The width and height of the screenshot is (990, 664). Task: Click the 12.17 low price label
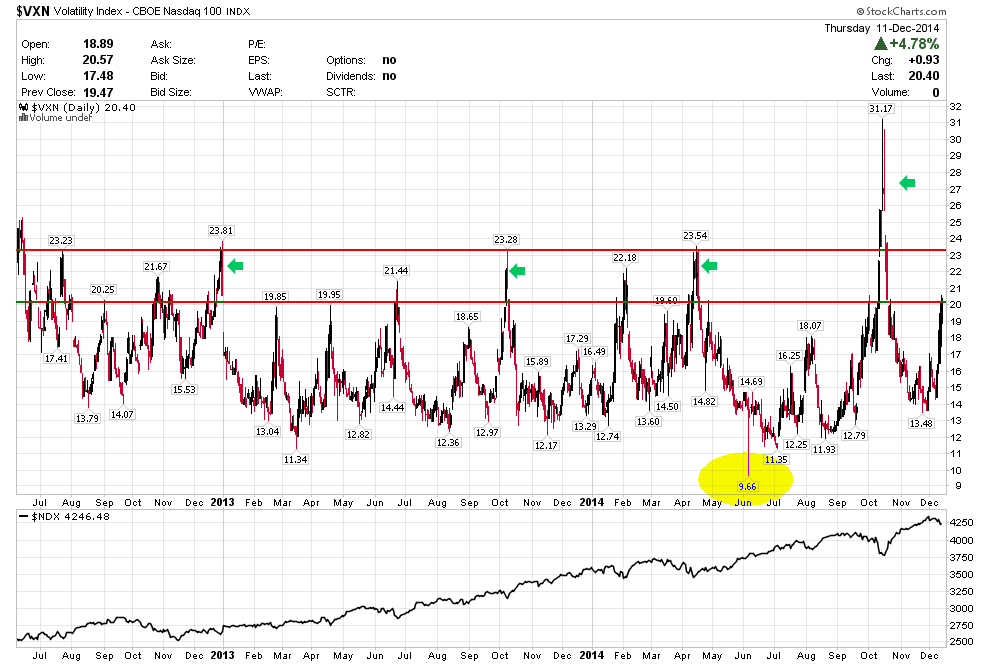coord(546,446)
